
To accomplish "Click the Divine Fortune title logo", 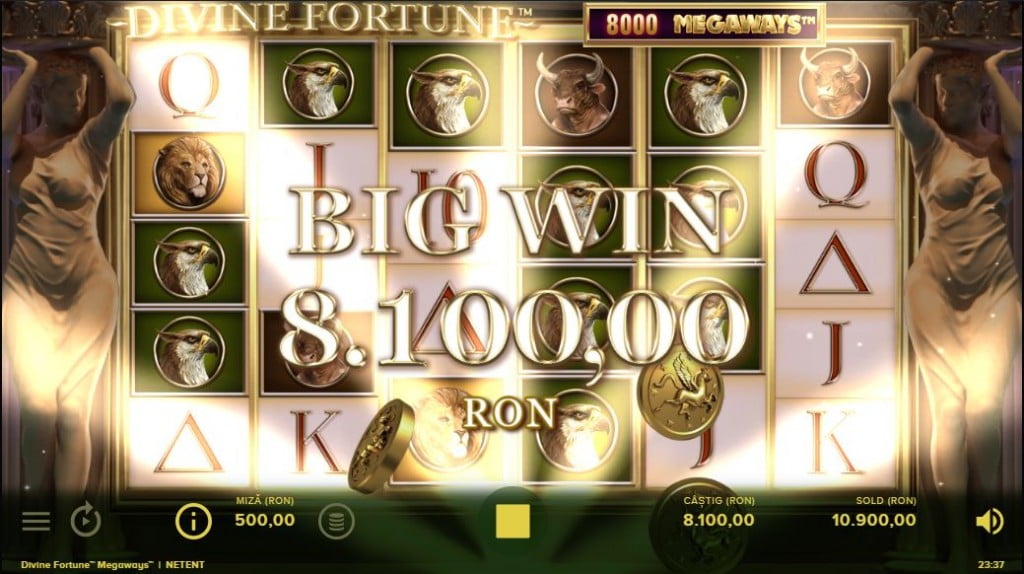I will pos(328,22).
